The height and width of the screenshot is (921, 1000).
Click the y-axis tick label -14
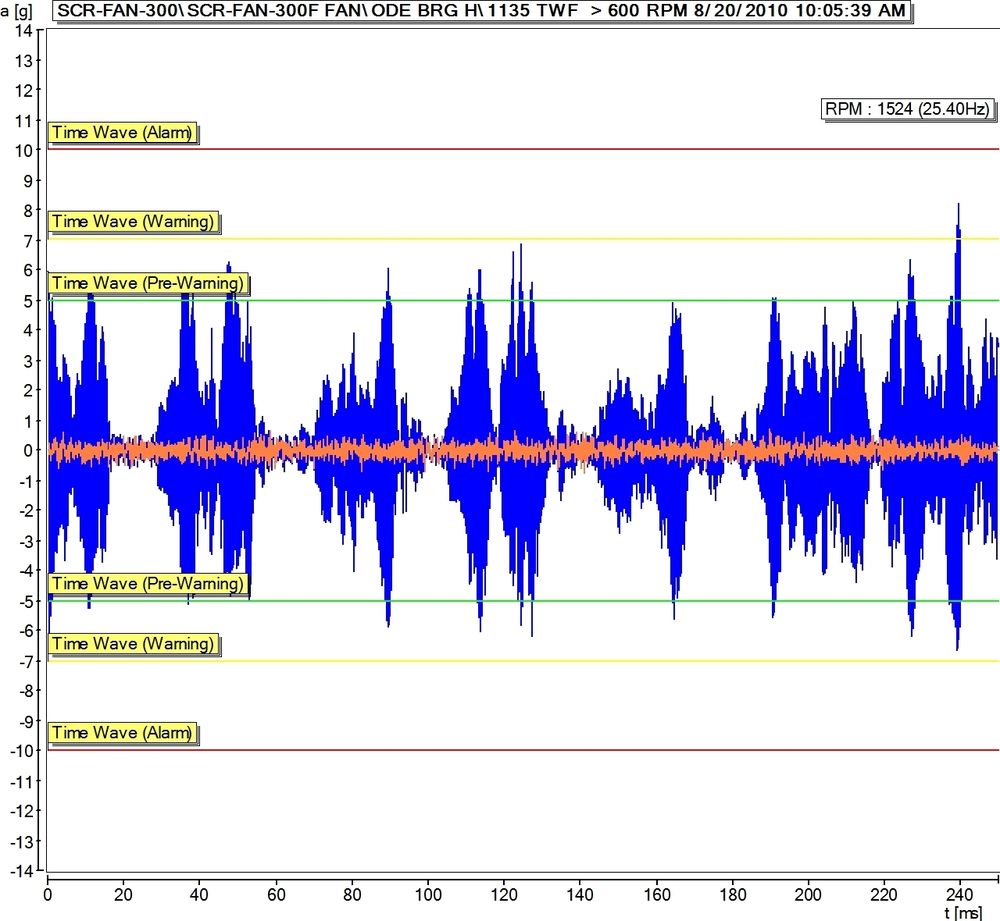coord(20,871)
